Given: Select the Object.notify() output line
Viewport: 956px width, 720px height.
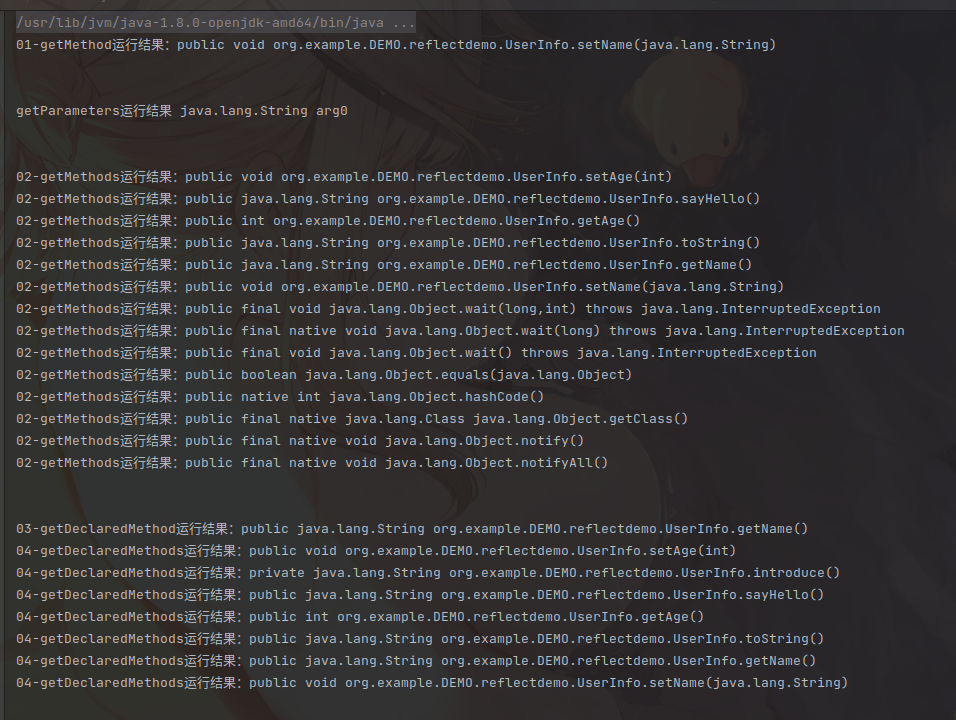Looking at the screenshot, I should coord(300,440).
